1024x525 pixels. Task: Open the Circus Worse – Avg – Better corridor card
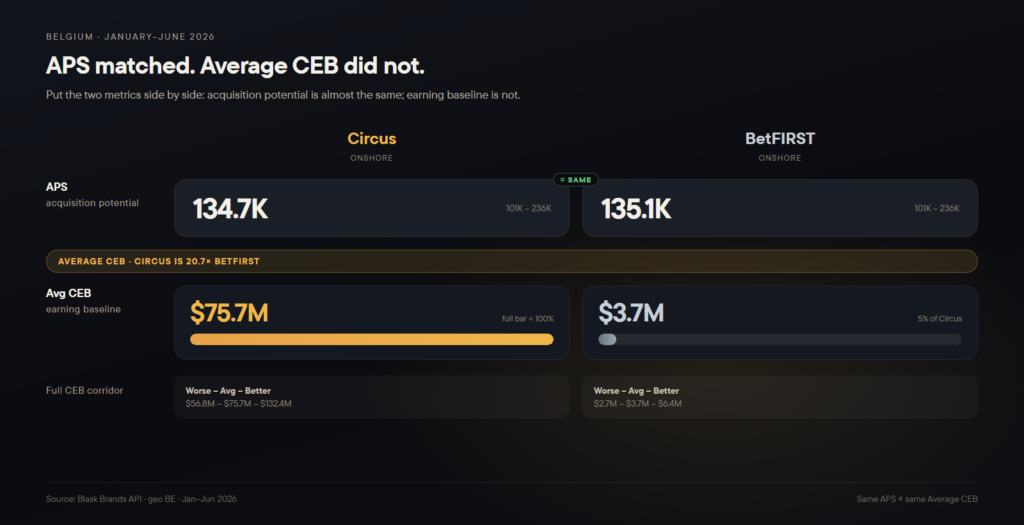coord(372,397)
